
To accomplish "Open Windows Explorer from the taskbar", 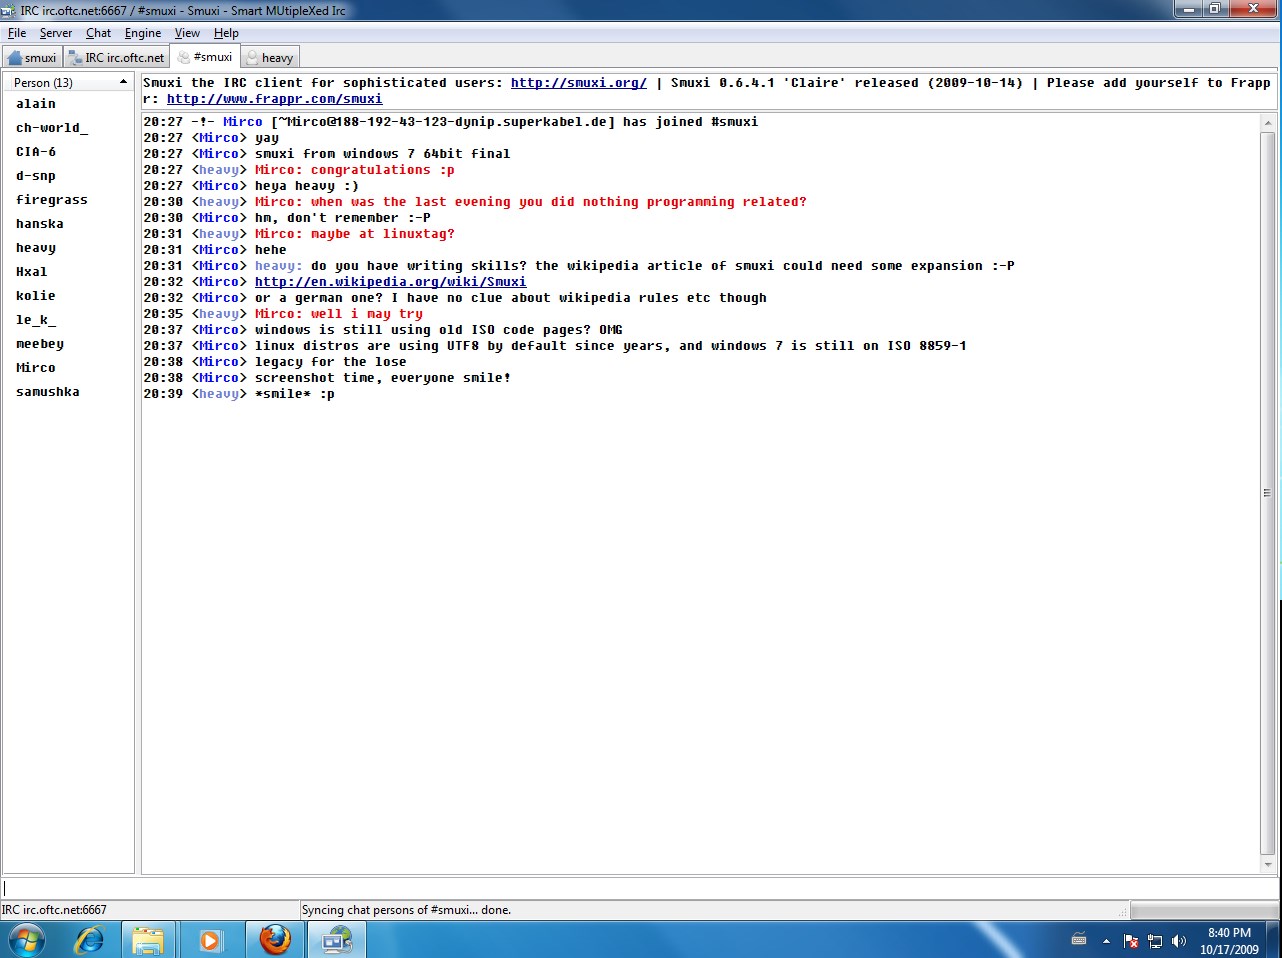I will pos(148,940).
